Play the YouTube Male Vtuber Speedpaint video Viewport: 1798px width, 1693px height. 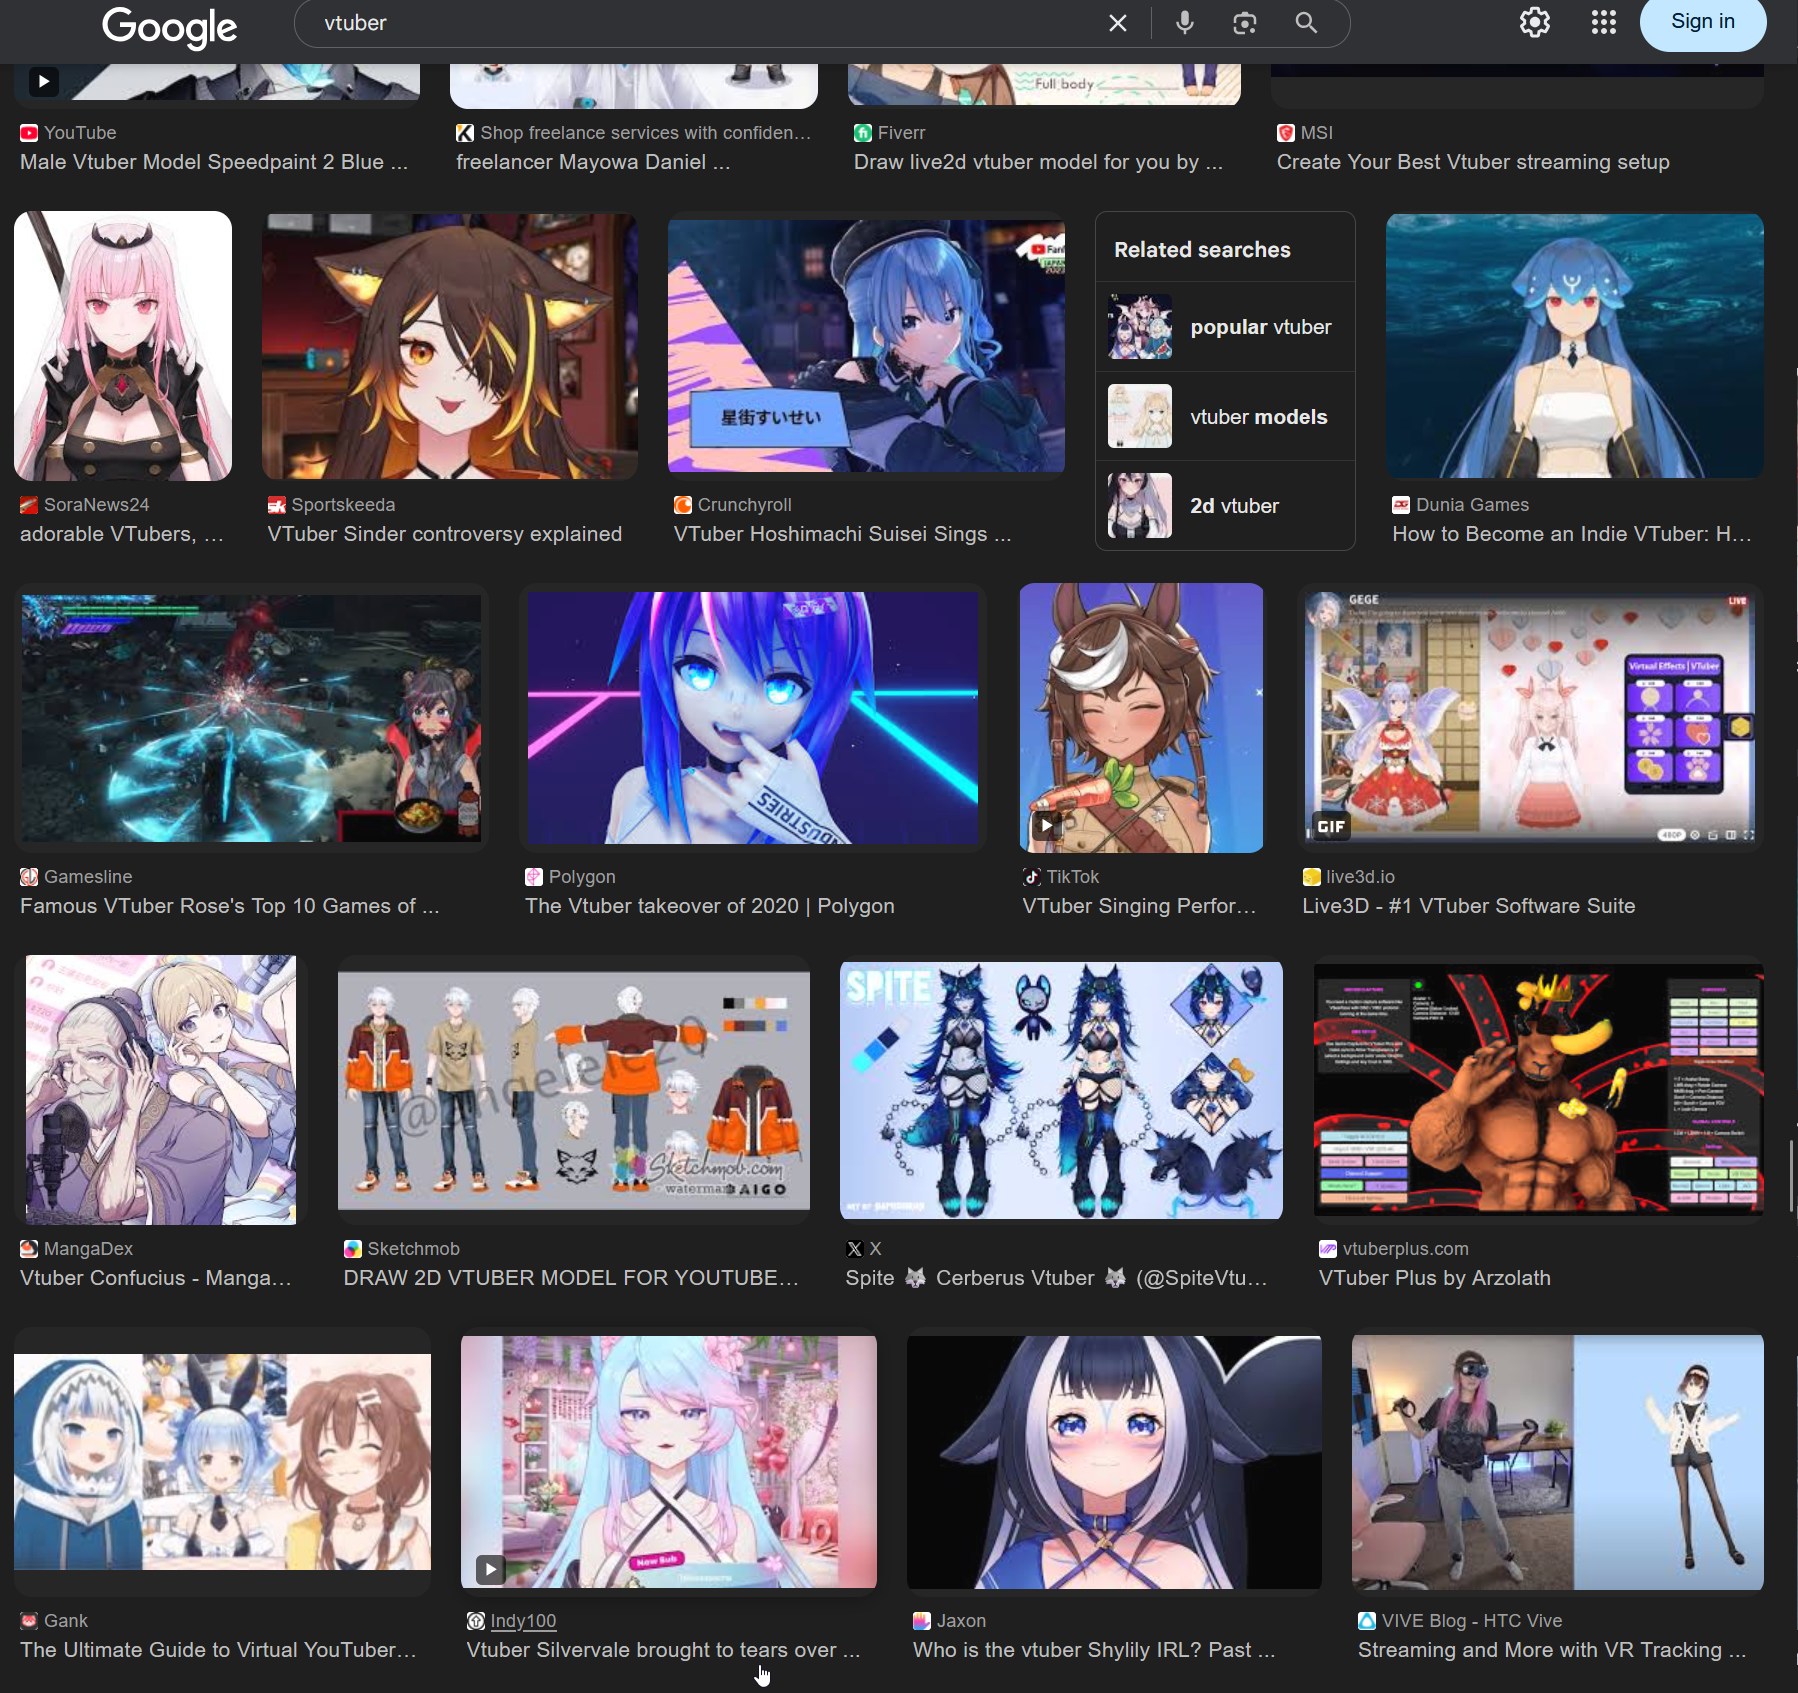pyautogui.click(x=43, y=81)
